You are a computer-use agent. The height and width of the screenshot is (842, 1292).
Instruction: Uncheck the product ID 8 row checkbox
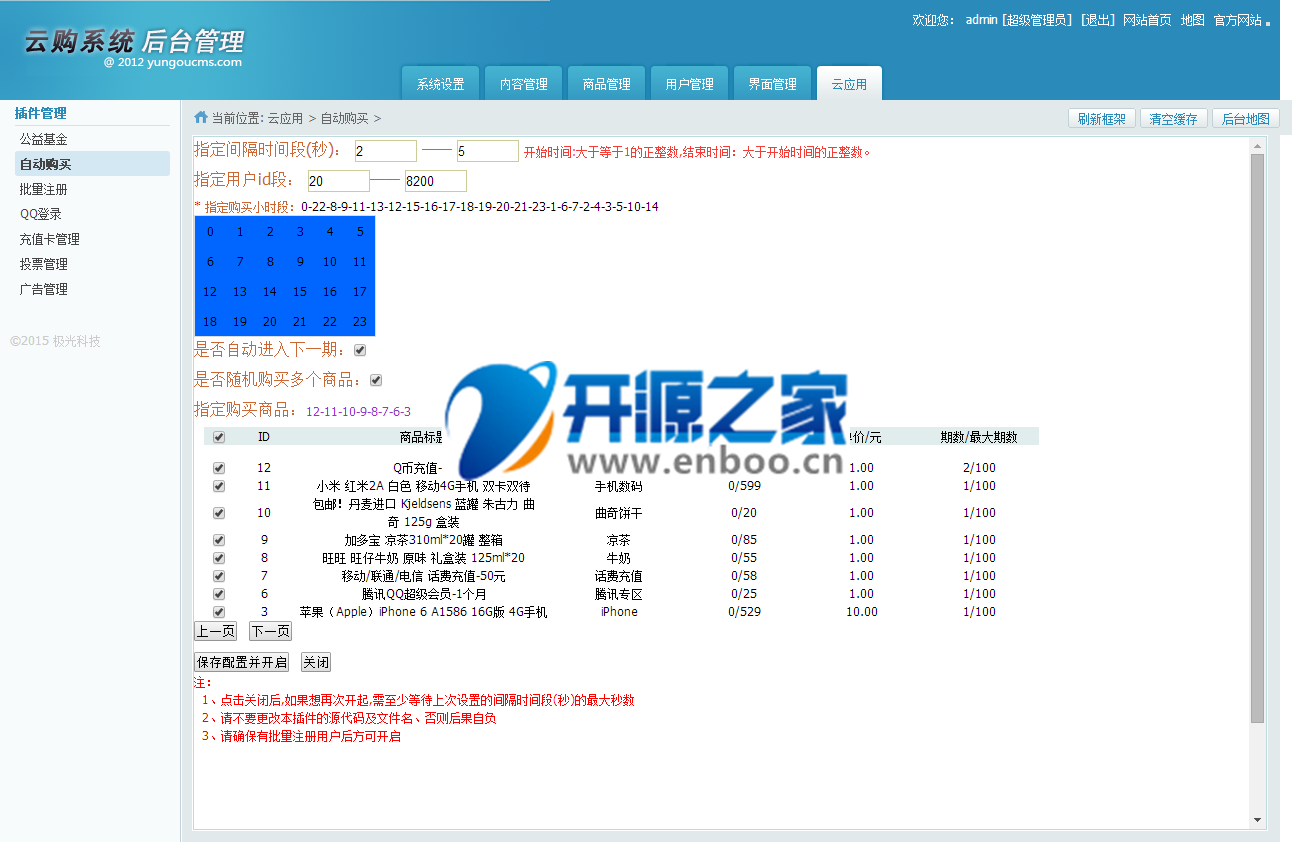(x=219, y=558)
